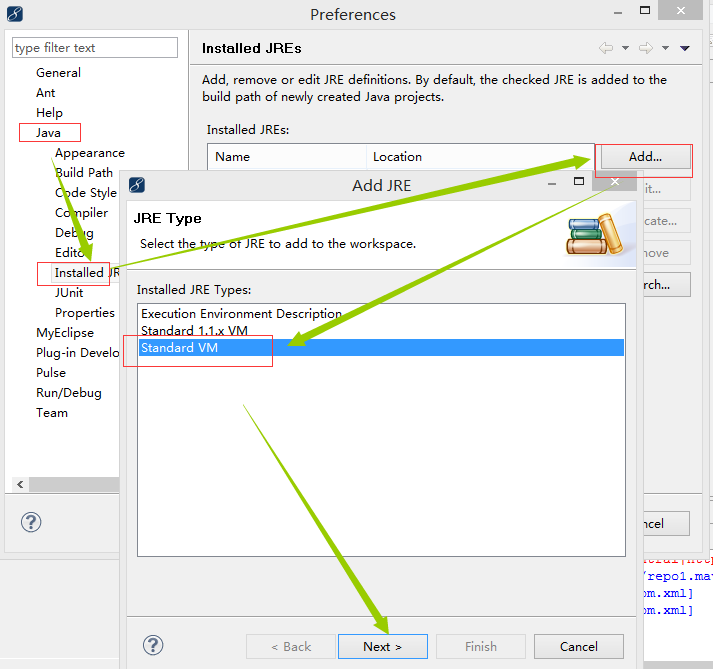Viewport: 713px width, 669px height.
Task: Click the Preferences help question-mark icon
Action: coord(31,522)
